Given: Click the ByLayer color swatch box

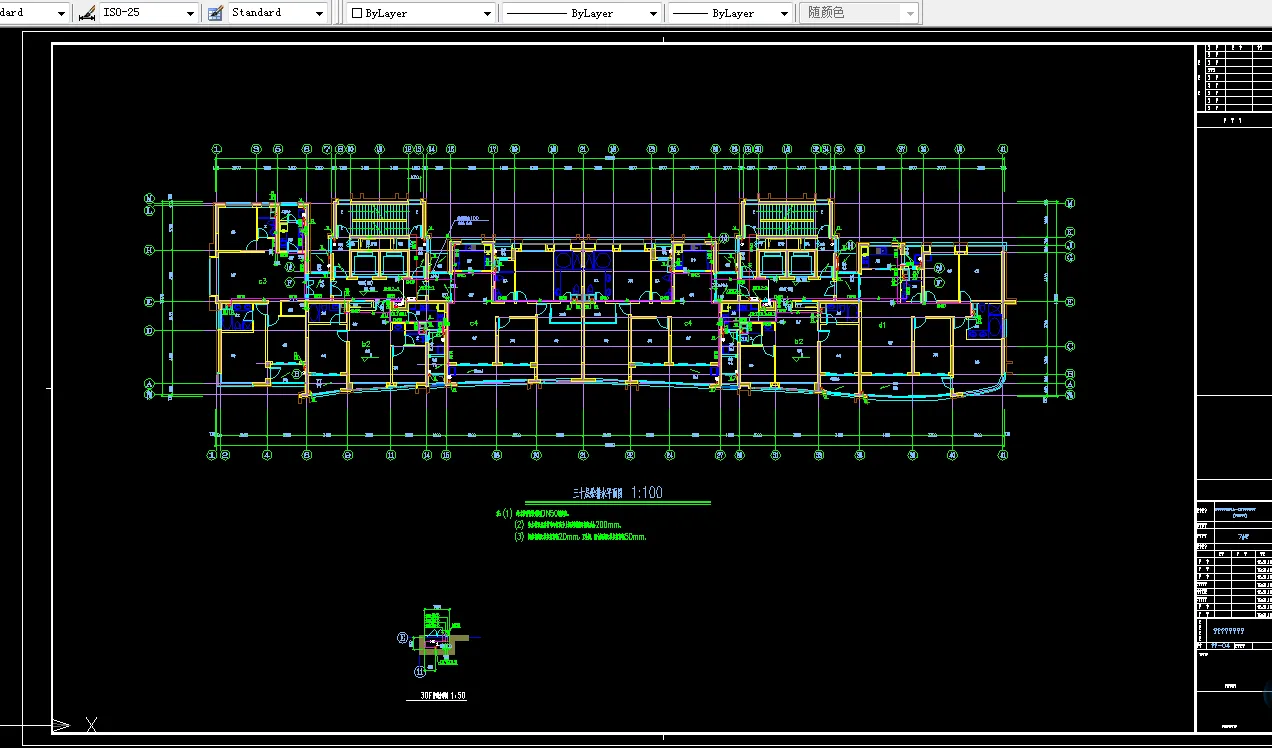Looking at the screenshot, I should (358, 13).
